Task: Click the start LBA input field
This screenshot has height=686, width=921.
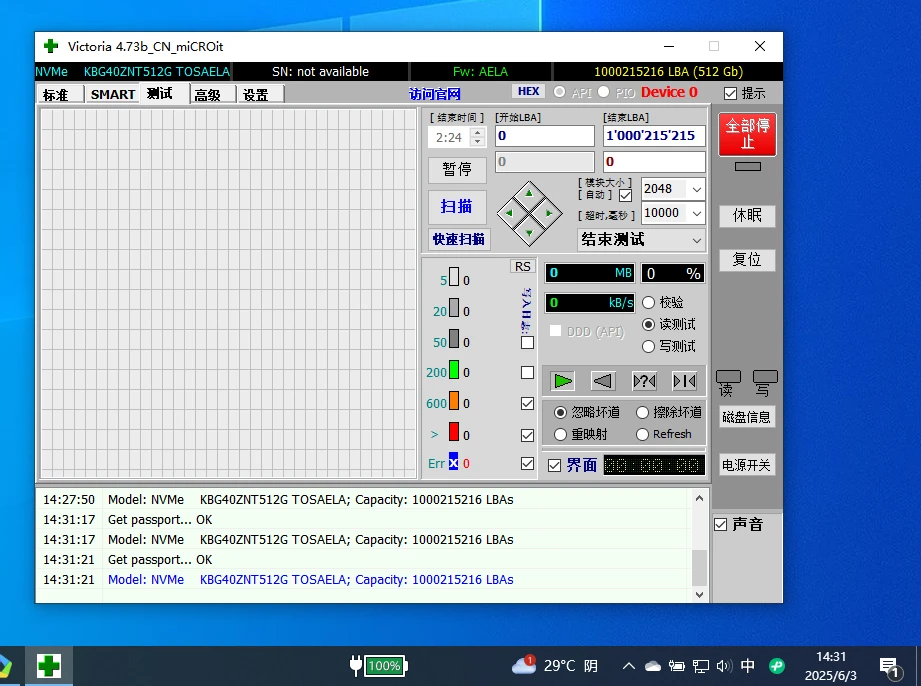Action: click(544, 136)
